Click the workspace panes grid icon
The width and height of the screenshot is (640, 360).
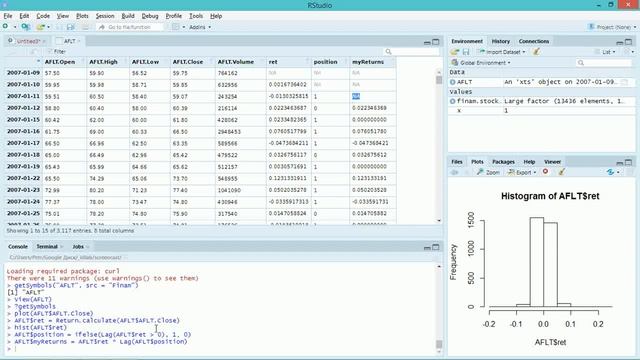[176, 27]
